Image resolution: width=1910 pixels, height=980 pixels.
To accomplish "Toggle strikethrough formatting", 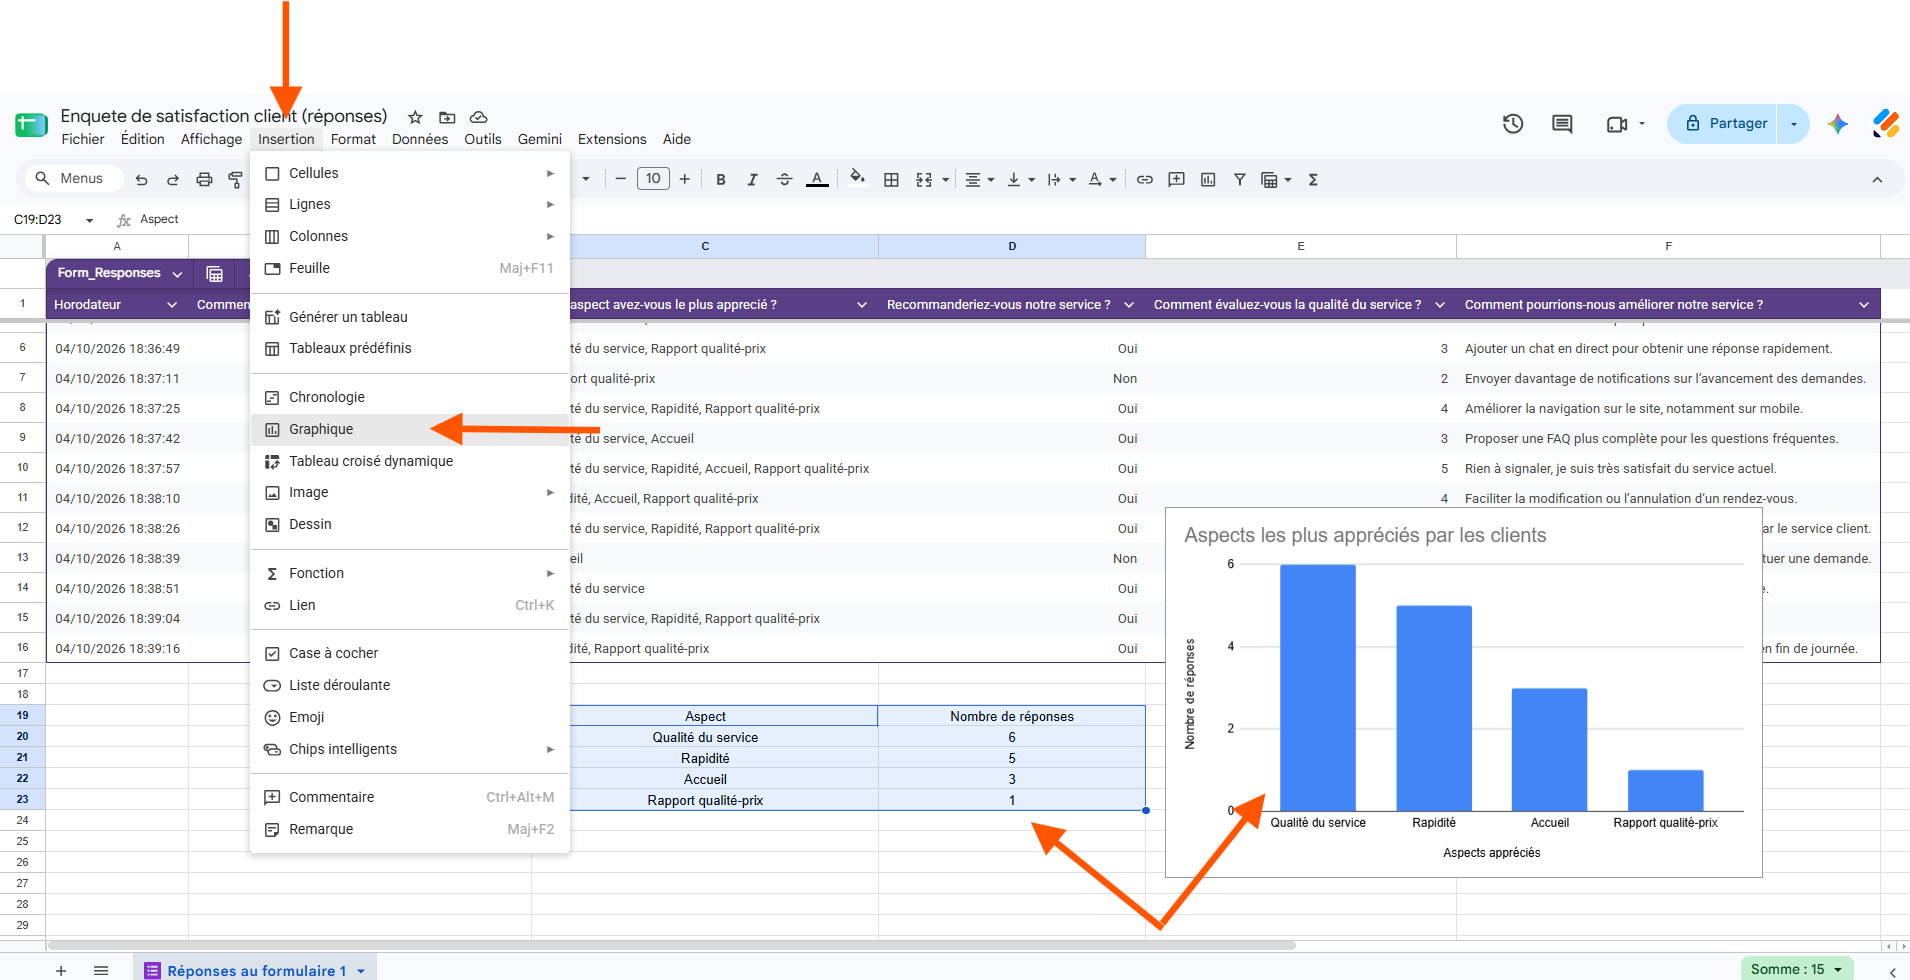I will (x=784, y=180).
